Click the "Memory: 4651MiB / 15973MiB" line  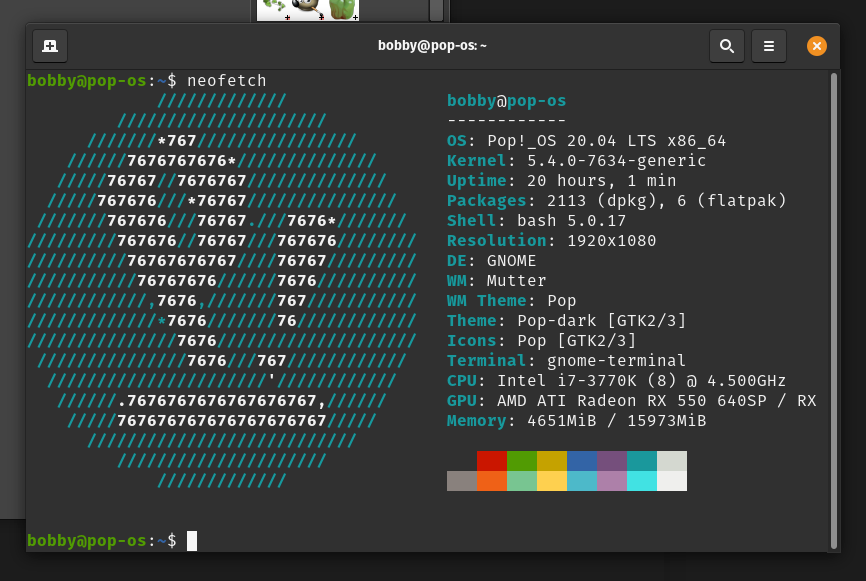pyautogui.click(x=576, y=421)
